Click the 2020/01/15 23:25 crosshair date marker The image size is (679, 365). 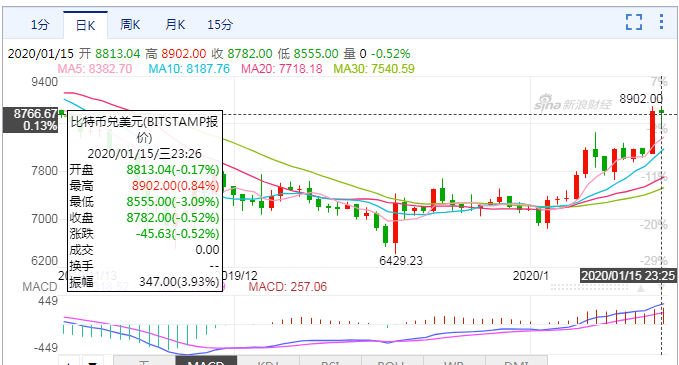click(x=628, y=276)
